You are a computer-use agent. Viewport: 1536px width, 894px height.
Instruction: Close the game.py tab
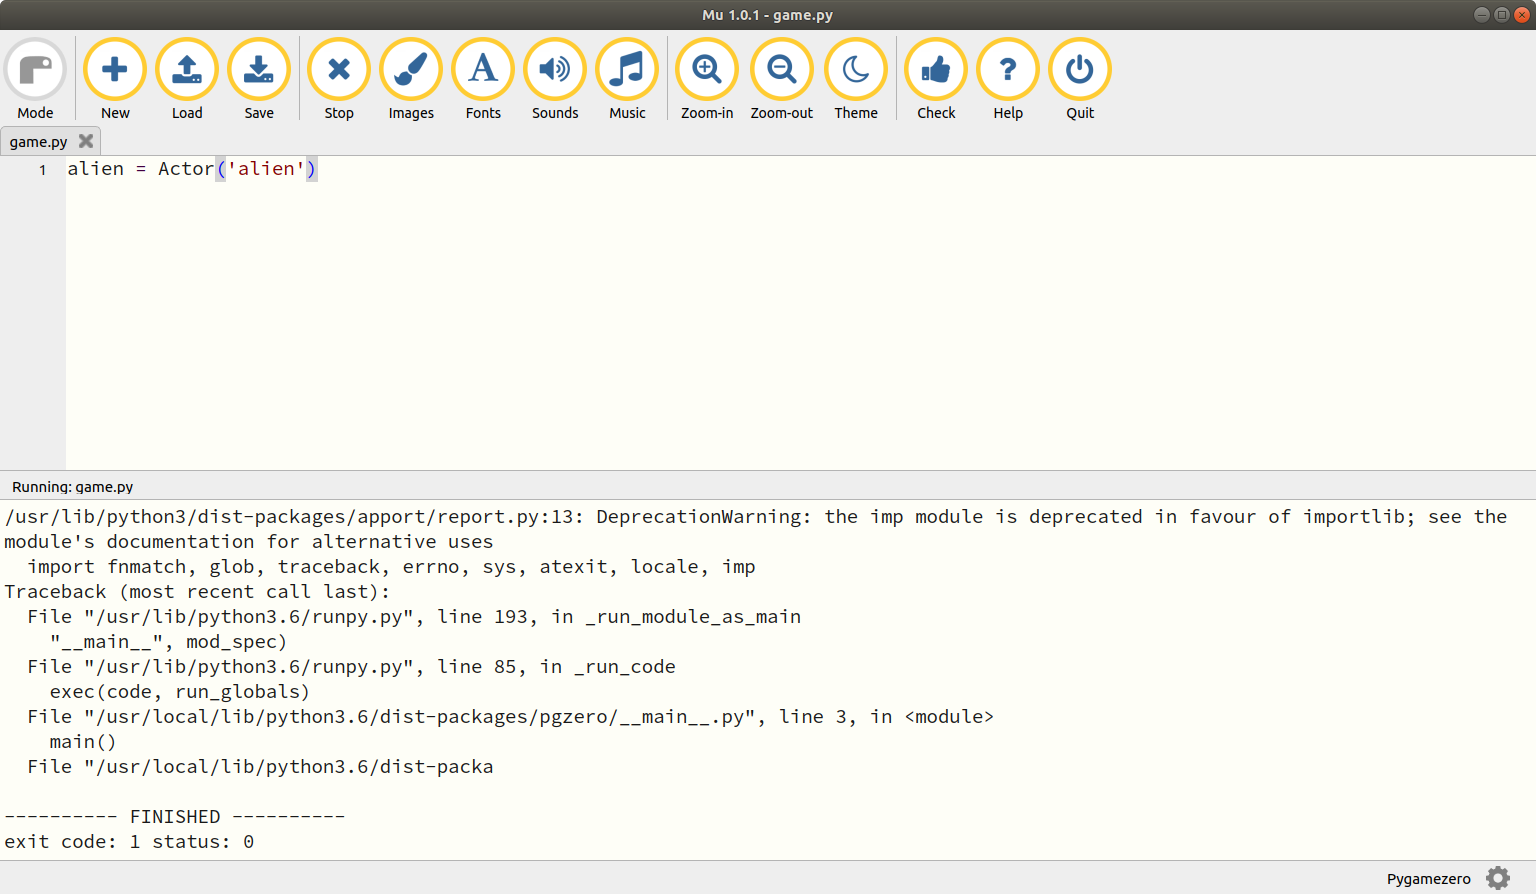tap(86, 141)
